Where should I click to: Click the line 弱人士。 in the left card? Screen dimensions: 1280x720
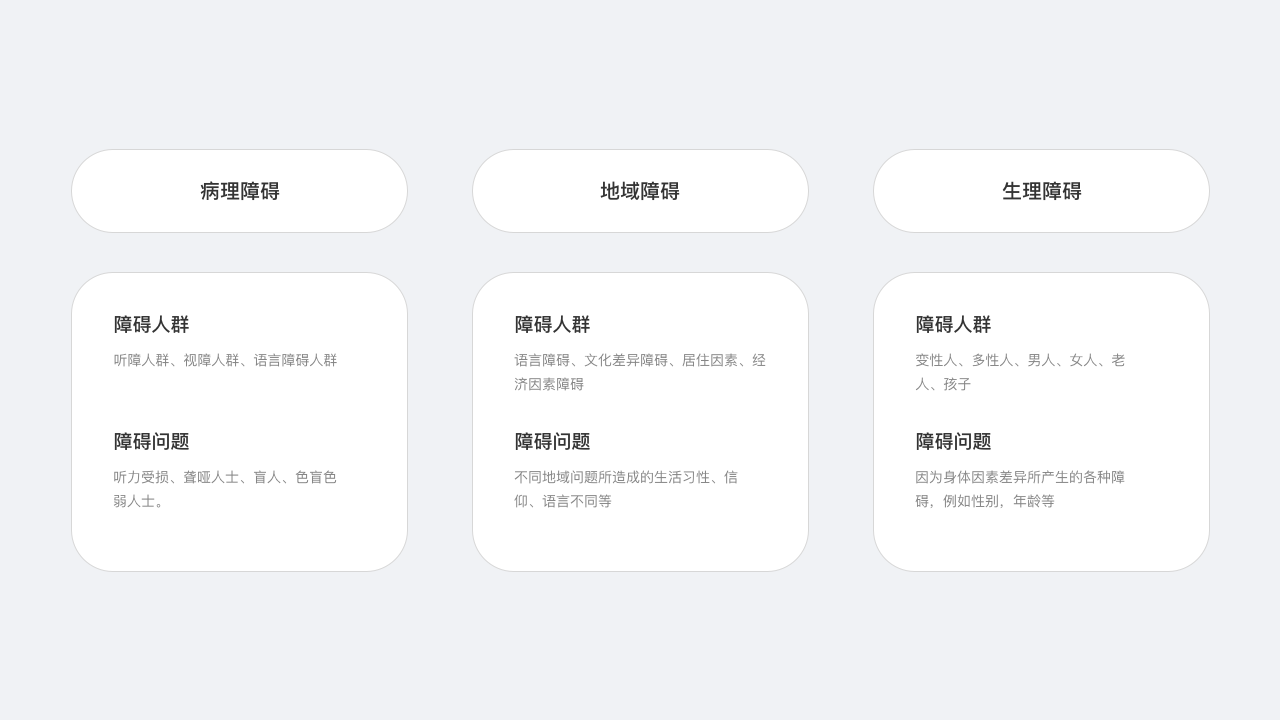click(x=139, y=501)
